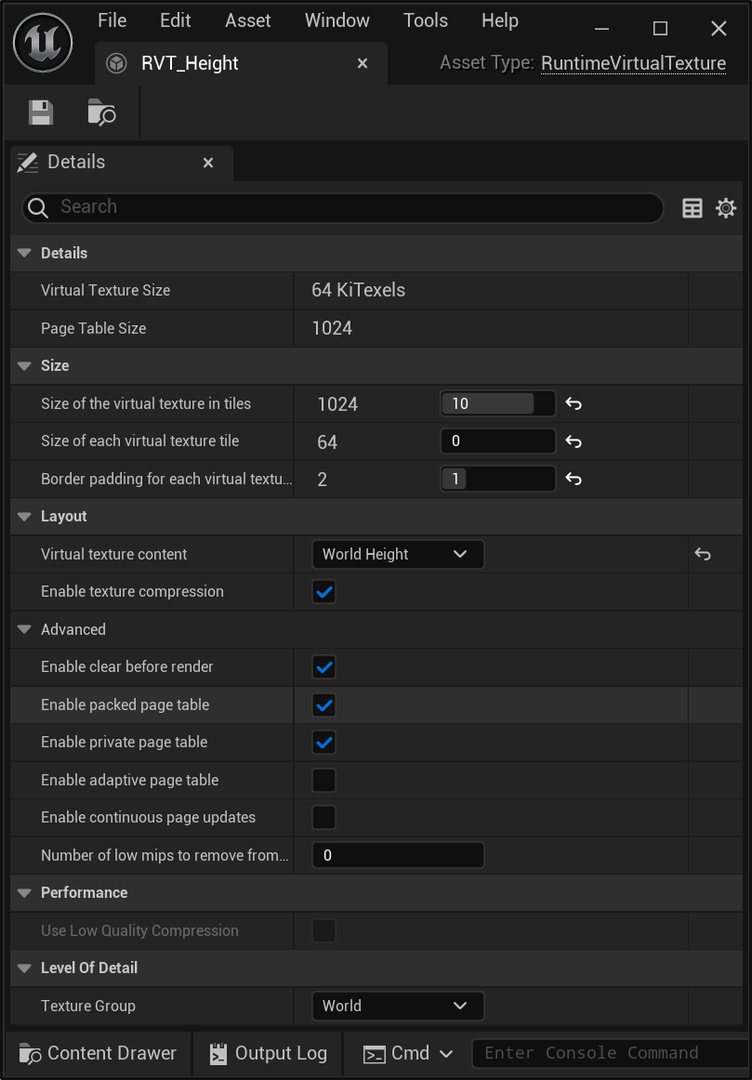Open the Asset menu
The image size is (752, 1080).
click(247, 20)
